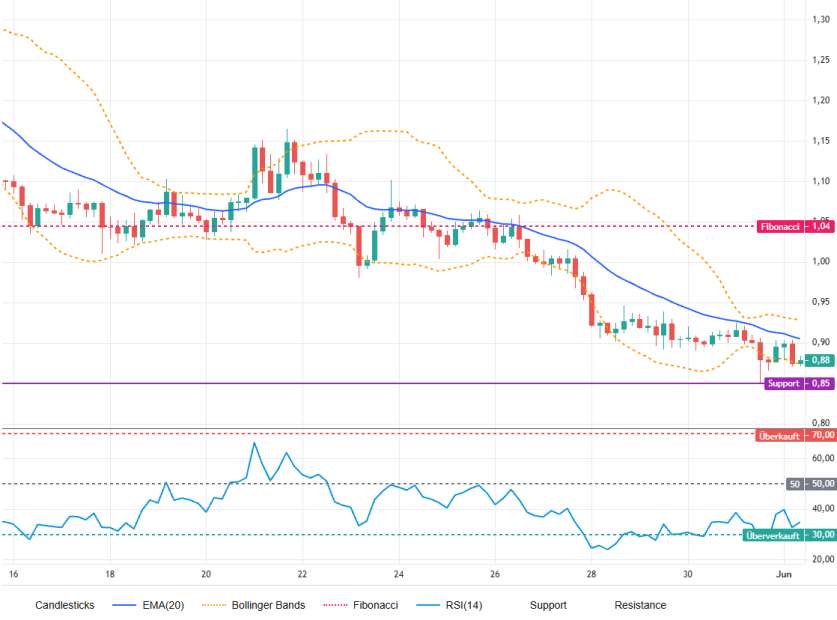Click the 40,00 RSI axis value
This screenshot has width=837, height=620.
823,508
